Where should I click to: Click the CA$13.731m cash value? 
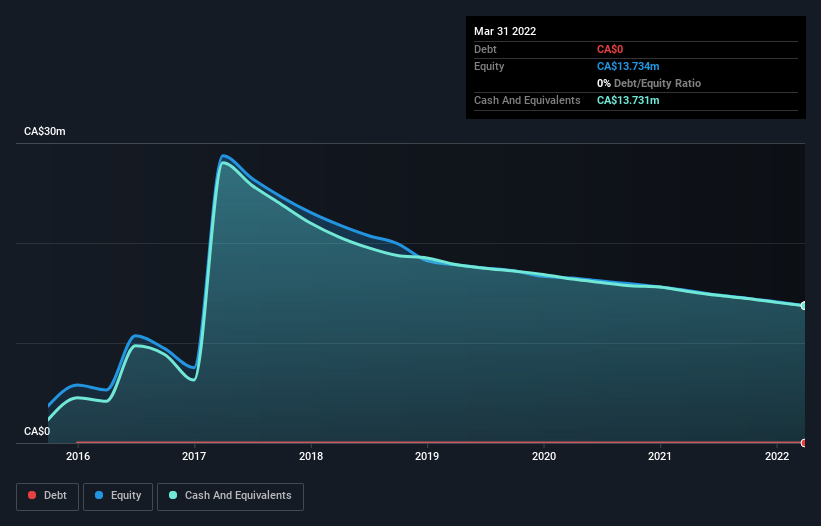click(x=628, y=100)
